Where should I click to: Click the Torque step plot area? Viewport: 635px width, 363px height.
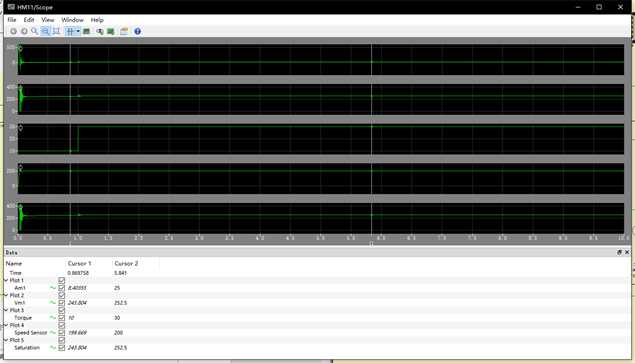click(321, 139)
